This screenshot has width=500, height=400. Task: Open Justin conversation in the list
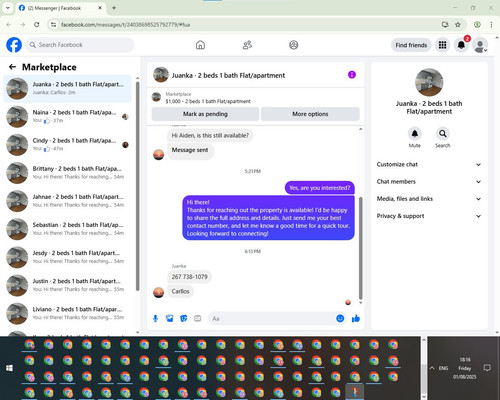pos(68,285)
